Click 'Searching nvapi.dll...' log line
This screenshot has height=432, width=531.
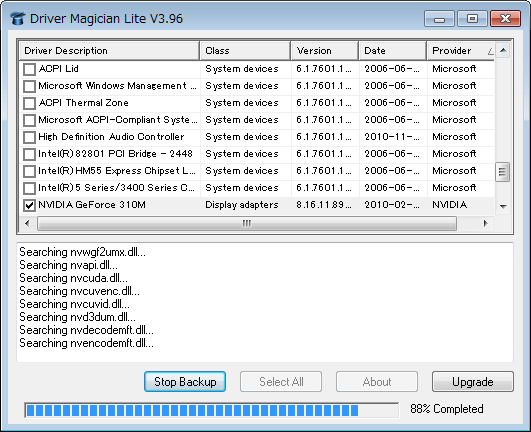[68, 265]
